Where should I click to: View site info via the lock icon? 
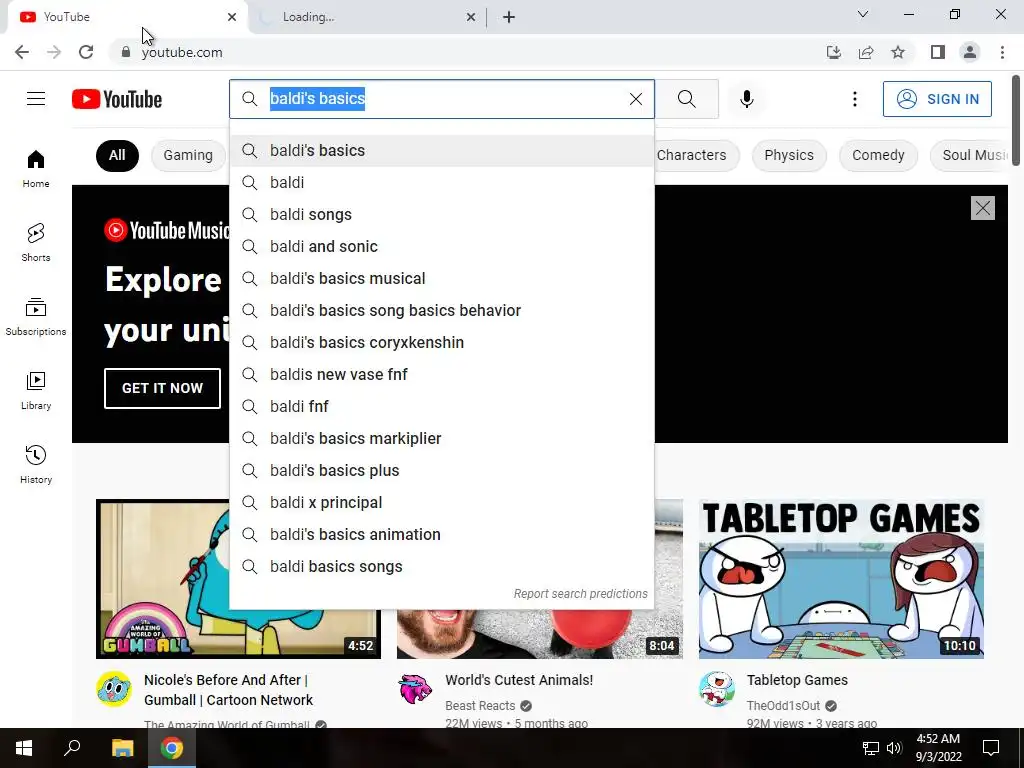(x=126, y=52)
